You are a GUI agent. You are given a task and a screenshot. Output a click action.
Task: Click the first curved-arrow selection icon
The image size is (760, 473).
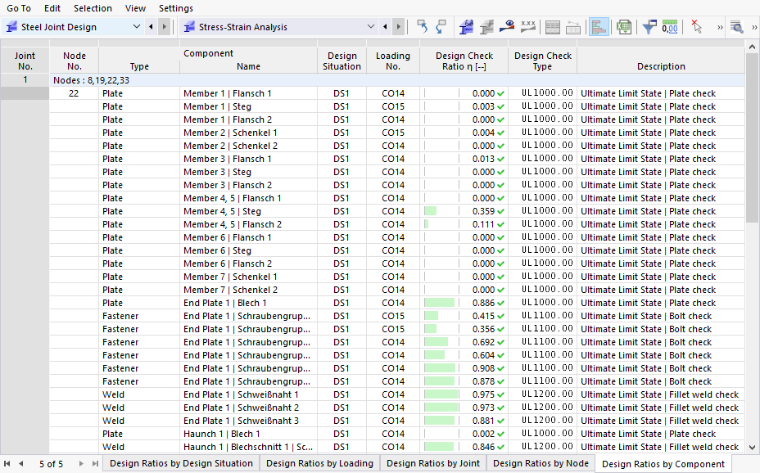point(422,27)
